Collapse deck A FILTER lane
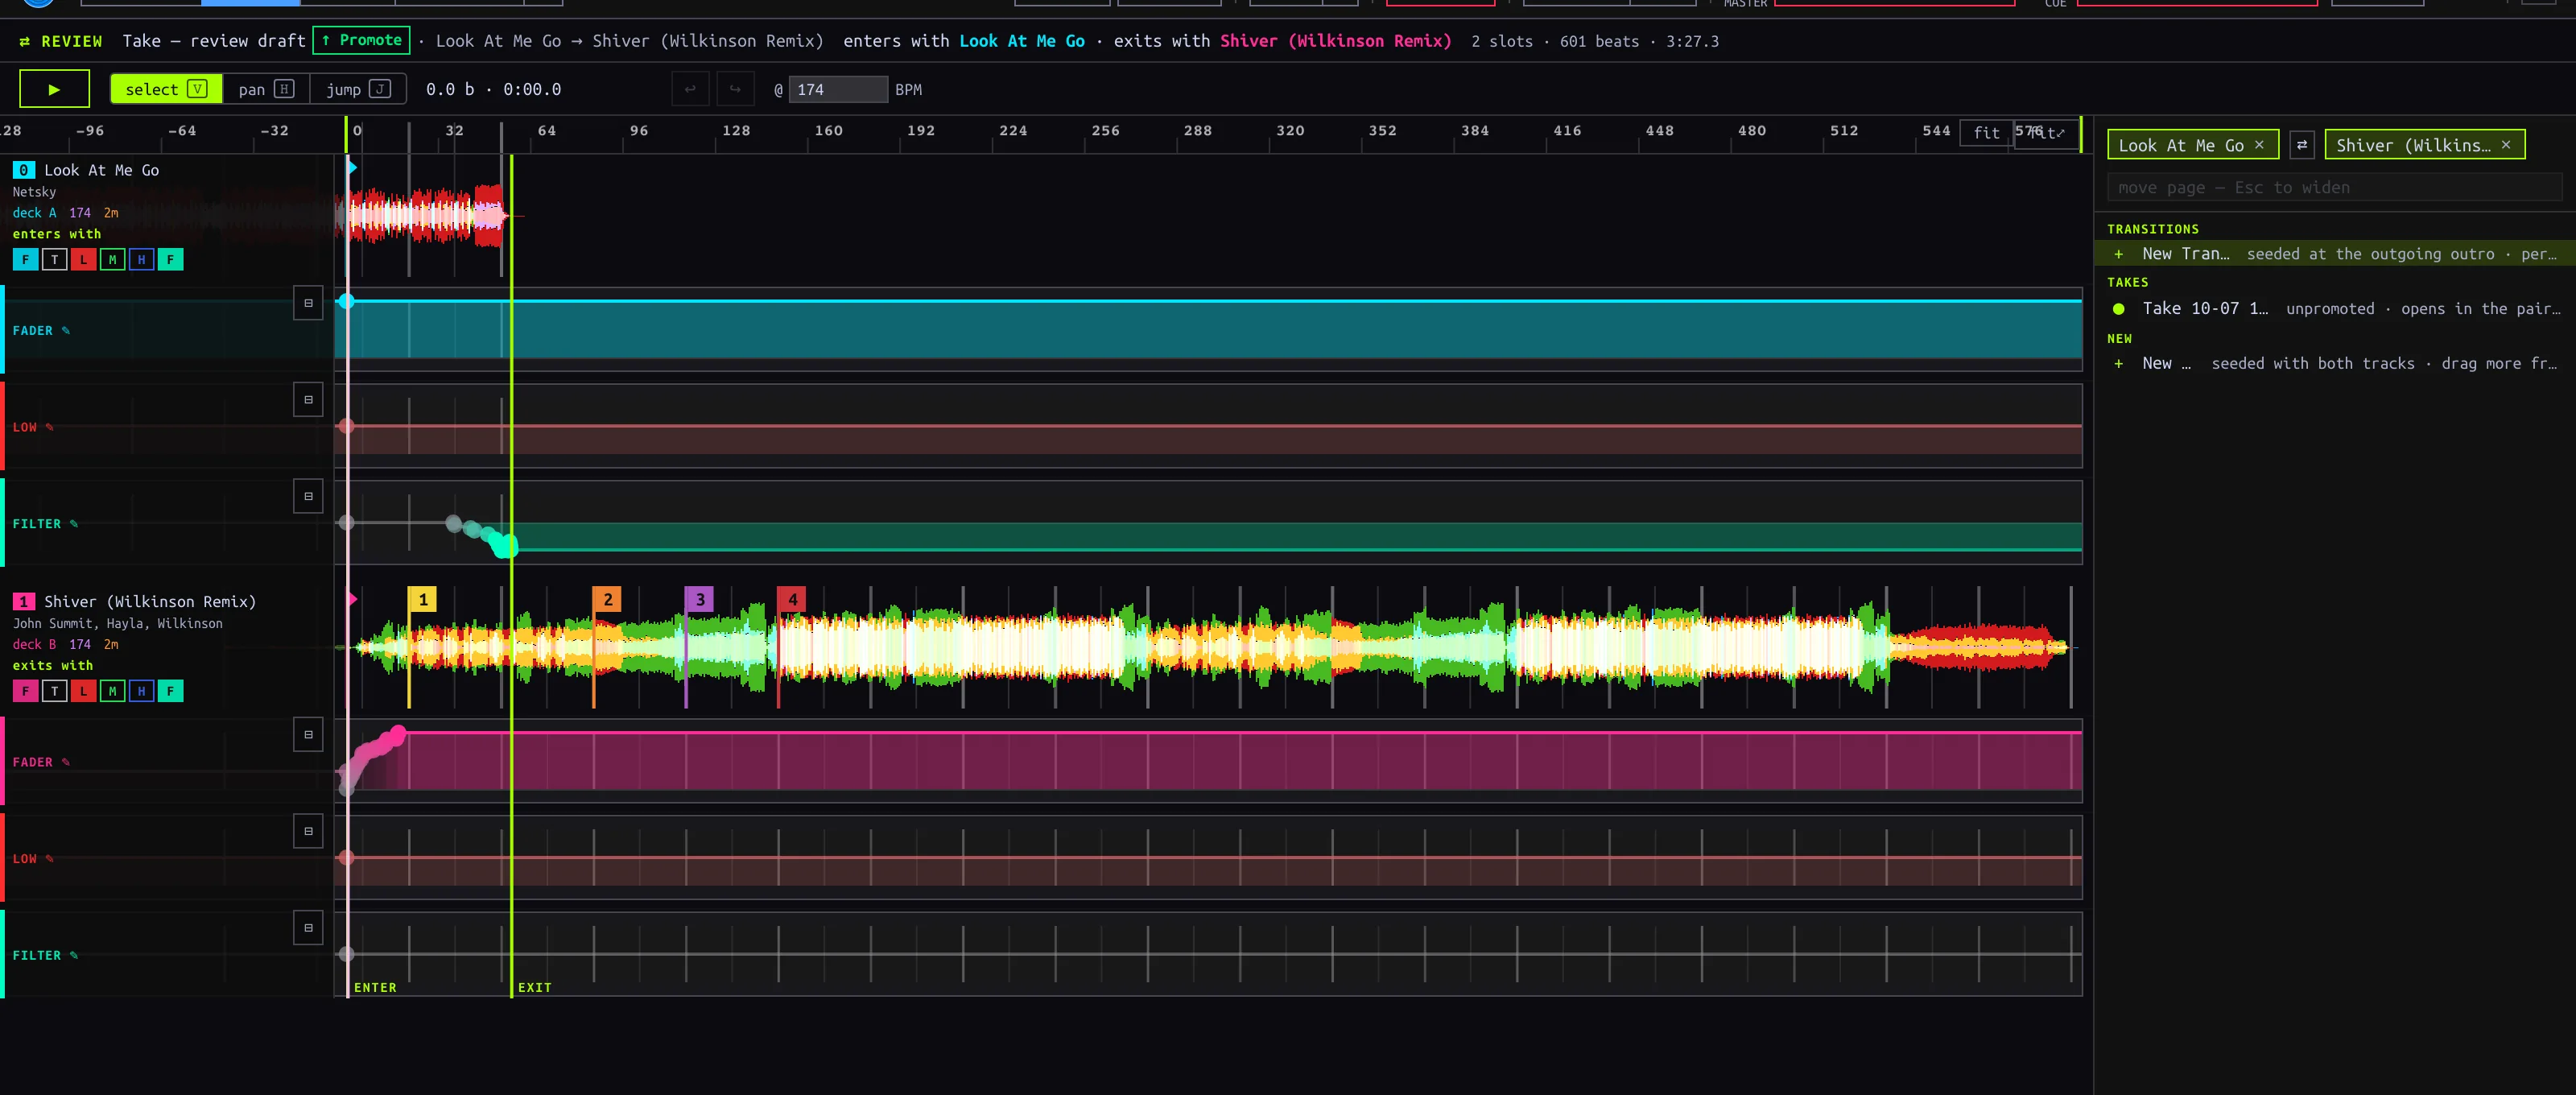Screen dimensions: 2576x1095 click(x=308, y=496)
